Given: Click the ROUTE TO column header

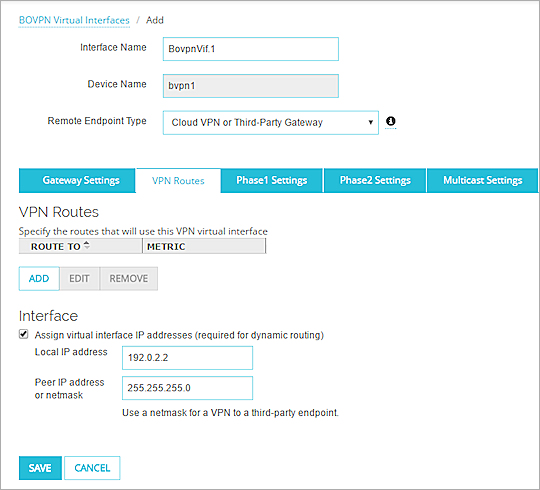Looking at the screenshot, I should coord(80,246).
